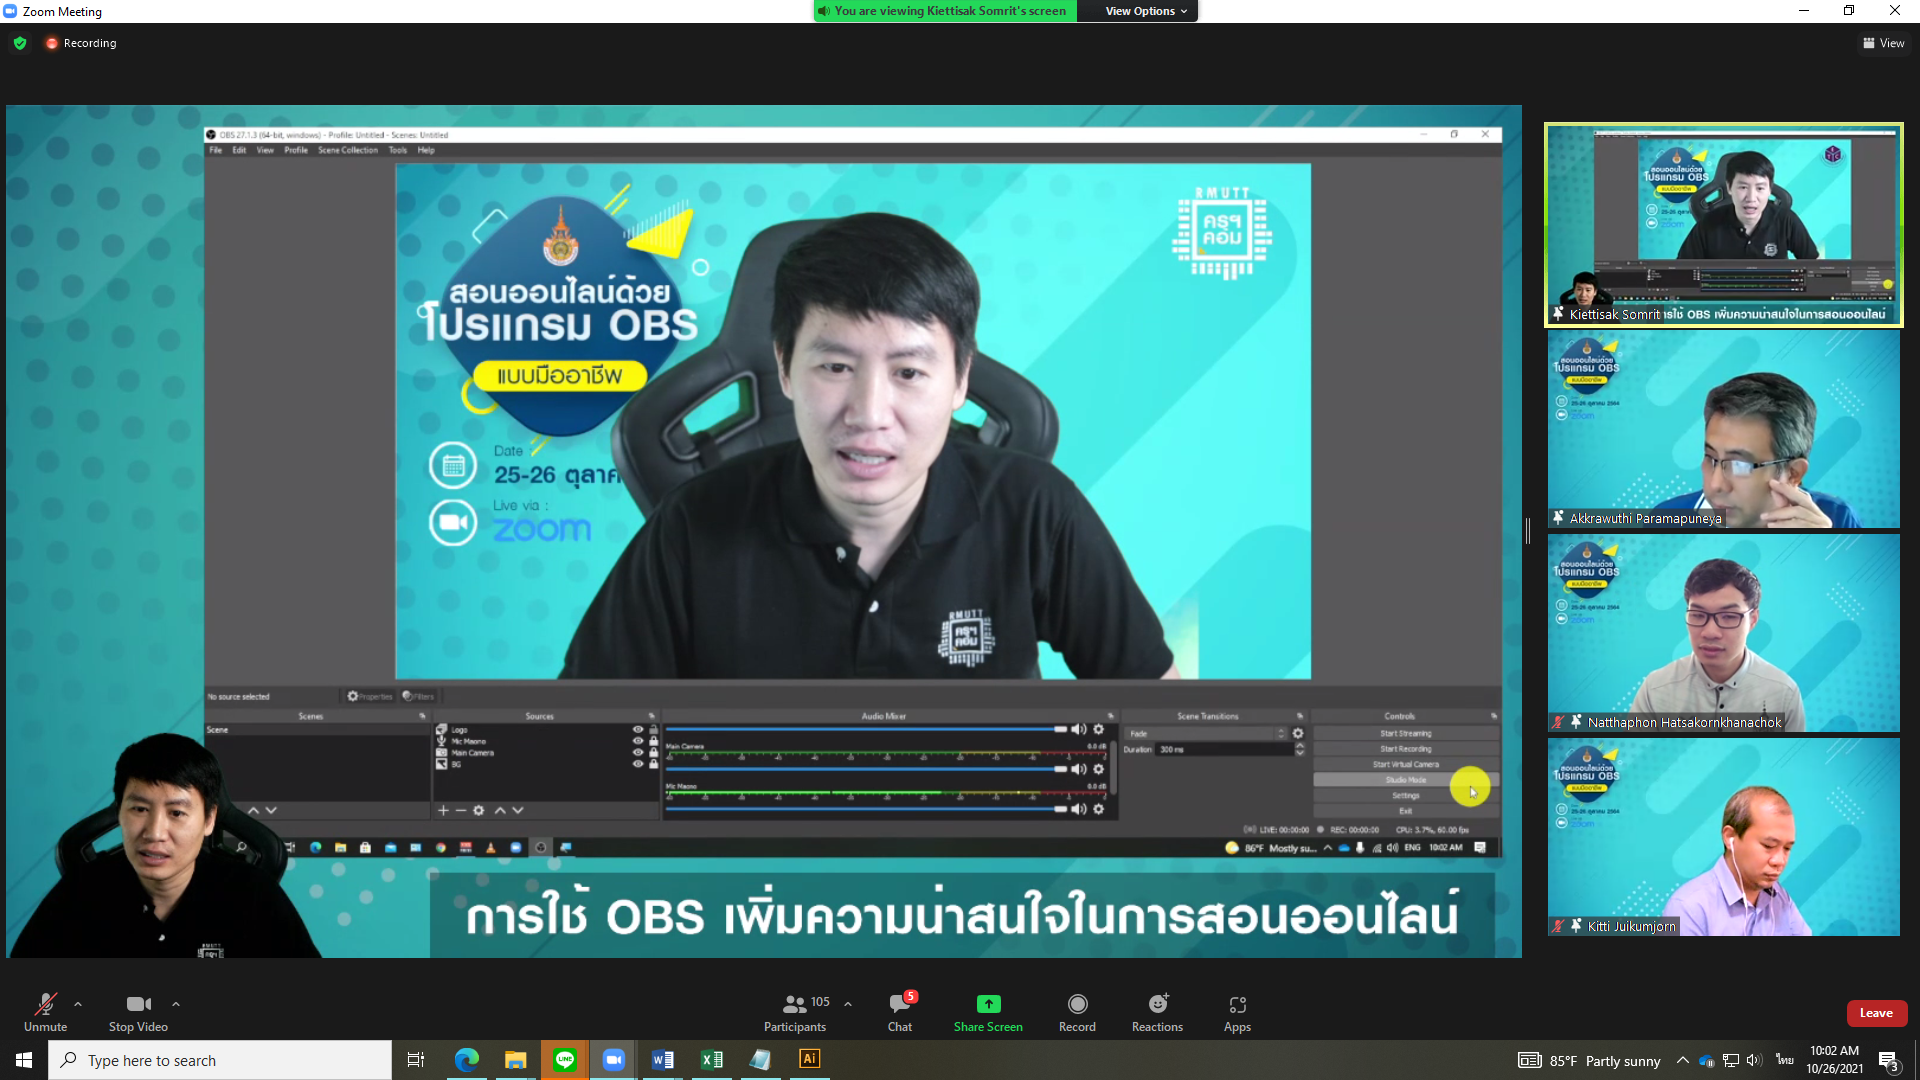The height and width of the screenshot is (1080, 1920).
Task: Adjust the top volume slider in OBS mixer
Action: click(866, 729)
